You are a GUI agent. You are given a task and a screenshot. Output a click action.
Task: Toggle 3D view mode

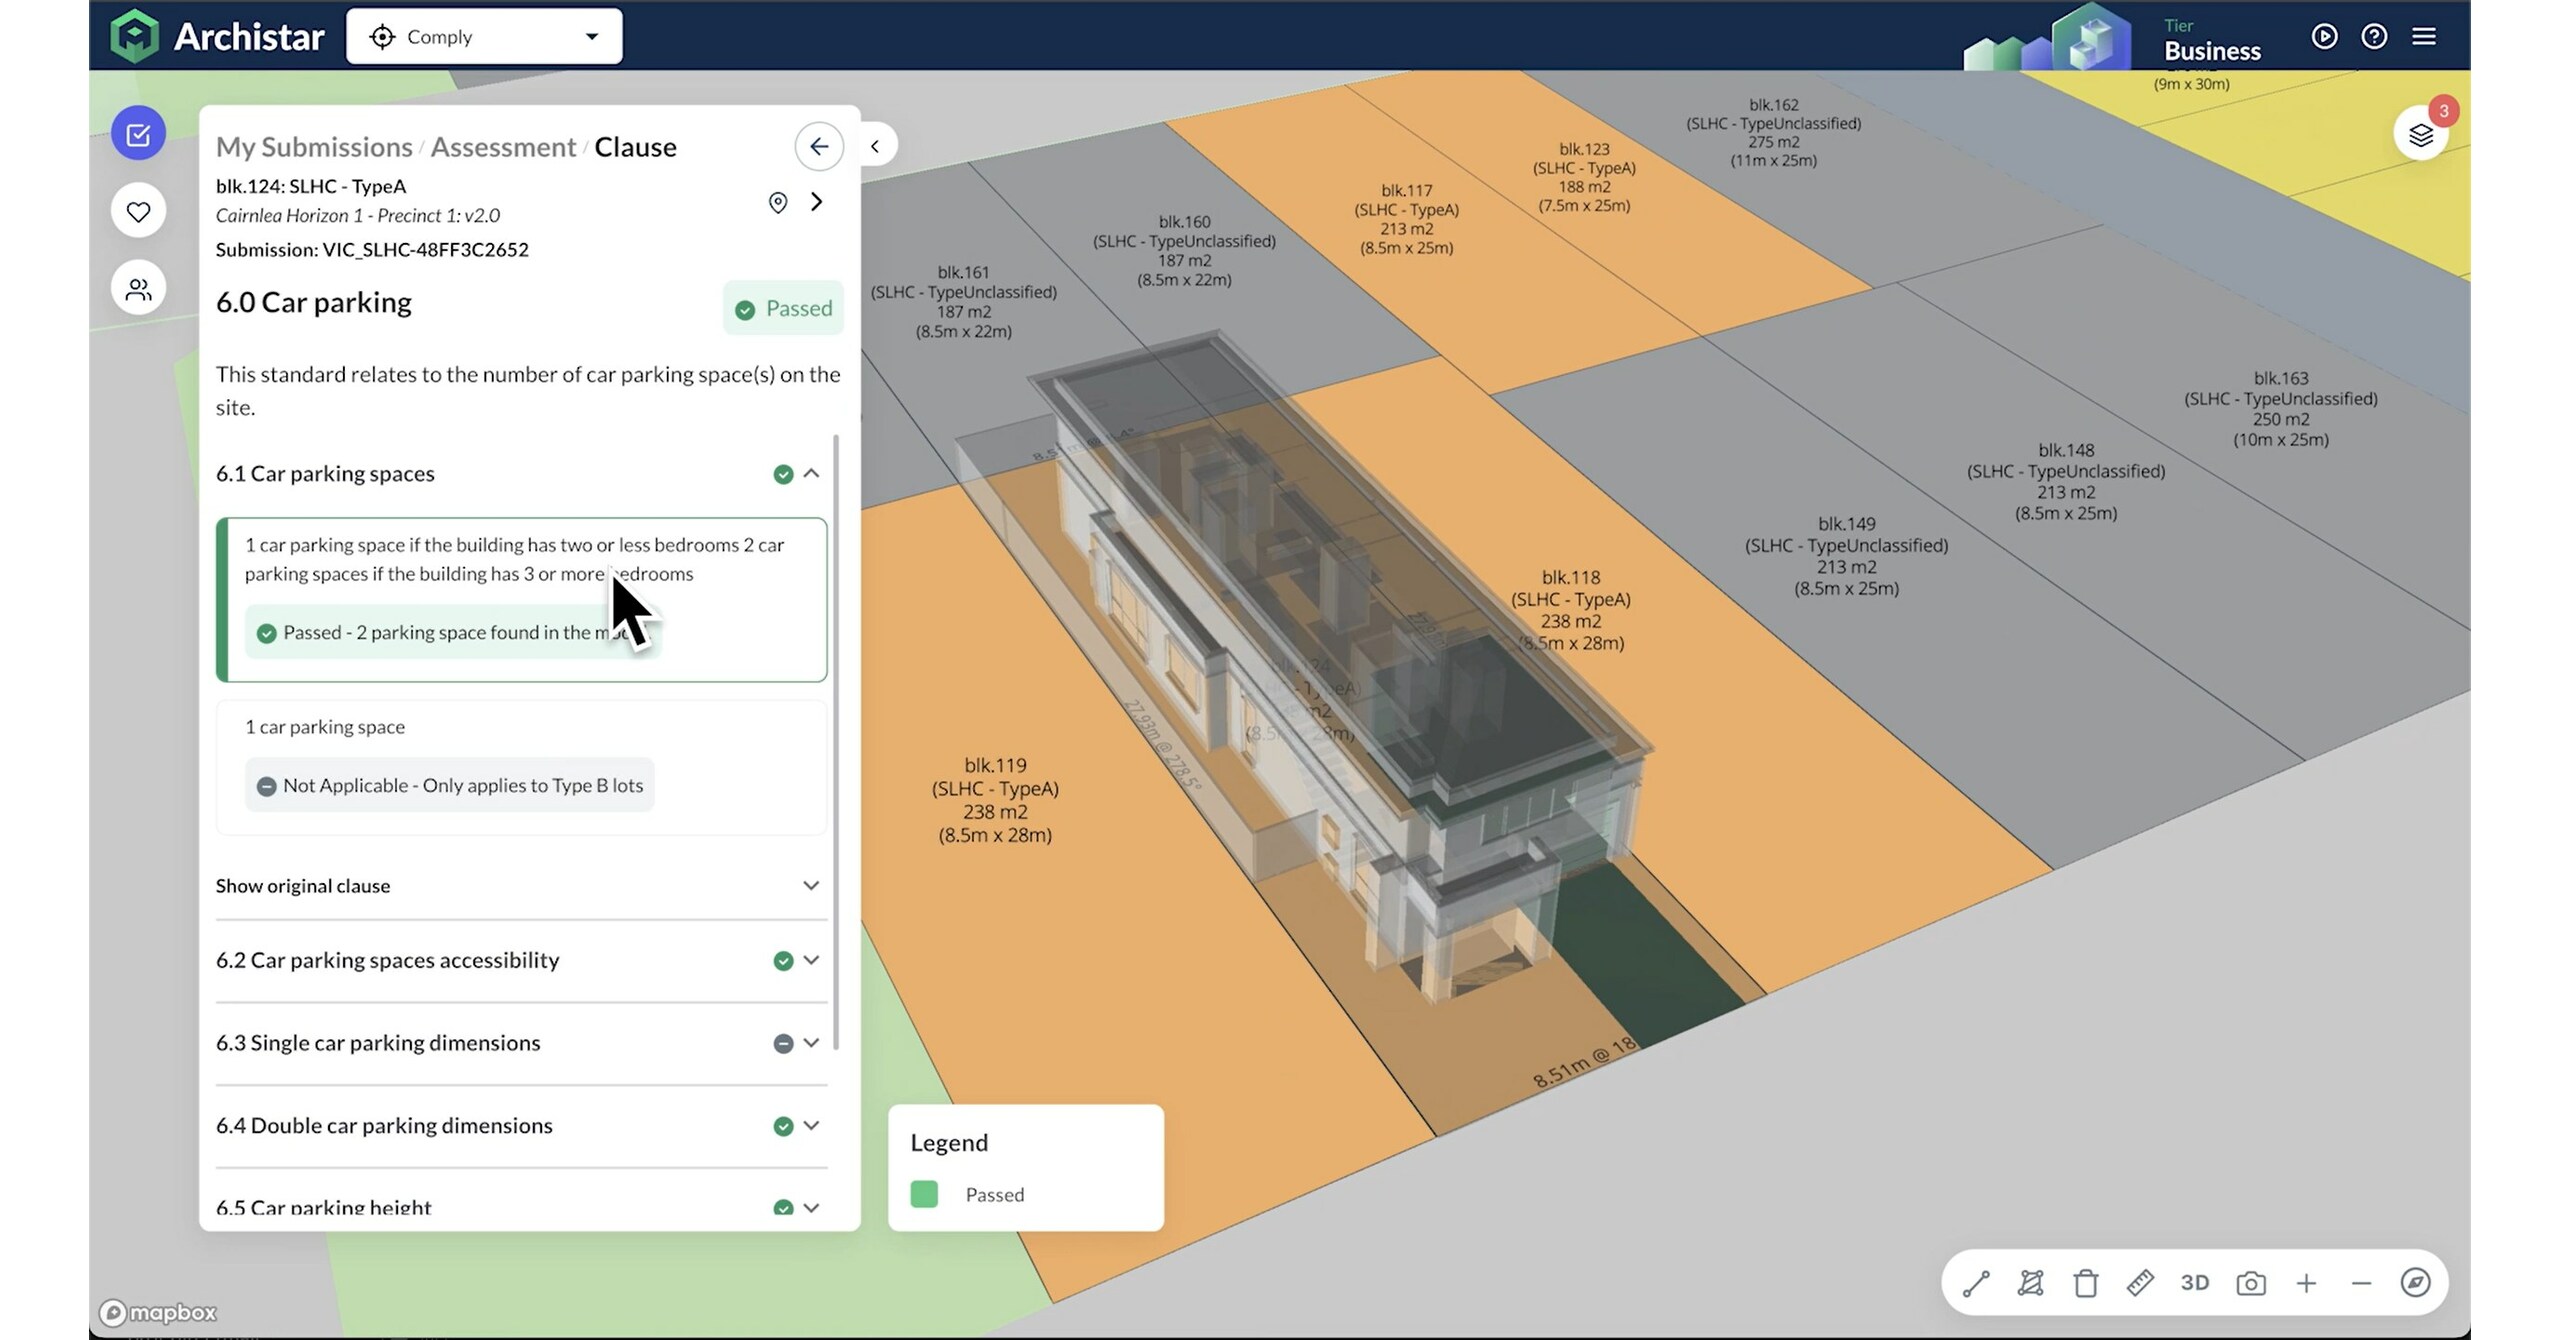pos(2195,1283)
